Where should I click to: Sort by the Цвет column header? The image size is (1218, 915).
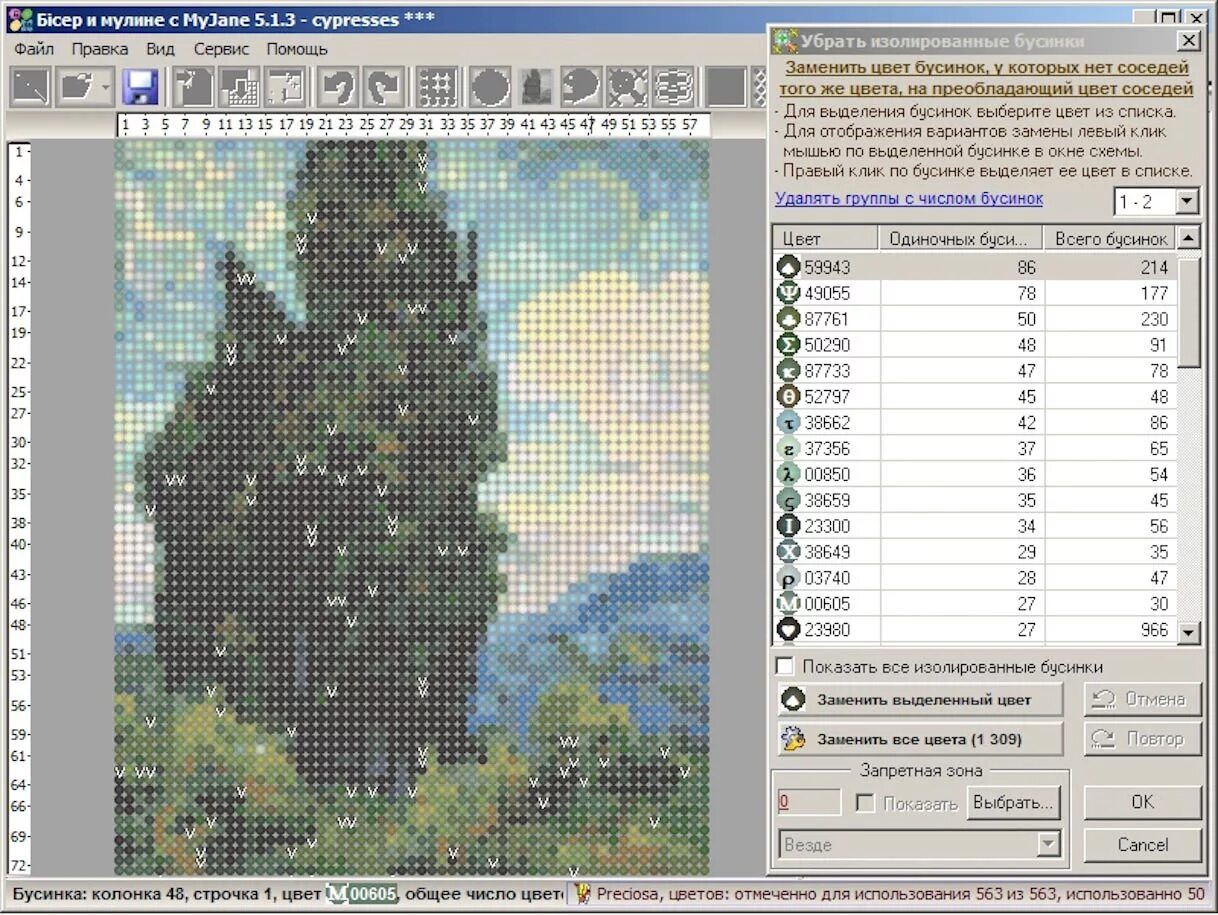(826, 239)
